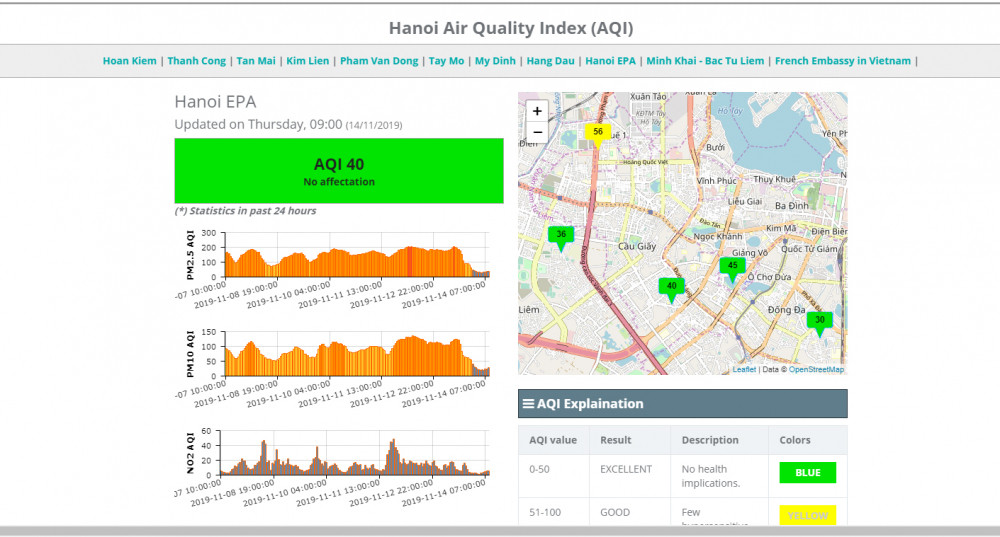Image resolution: width=1000 pixels, height=537 pixels.
Task: Click the green map marker showing 40
Action: pyautogui.click(x=671, y=287)
